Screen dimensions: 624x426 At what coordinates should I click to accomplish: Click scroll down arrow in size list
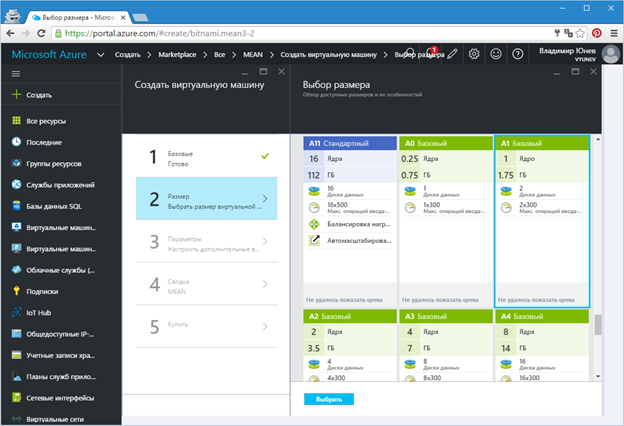[598, 376]
